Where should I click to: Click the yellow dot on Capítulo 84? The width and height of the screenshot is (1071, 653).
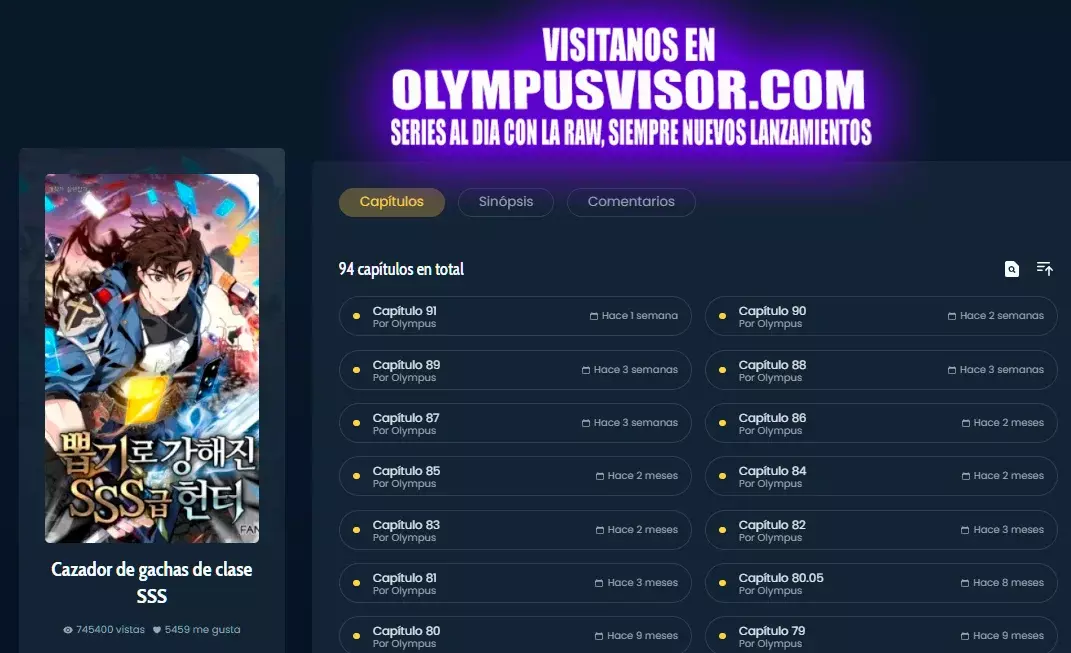click(722, 476)
